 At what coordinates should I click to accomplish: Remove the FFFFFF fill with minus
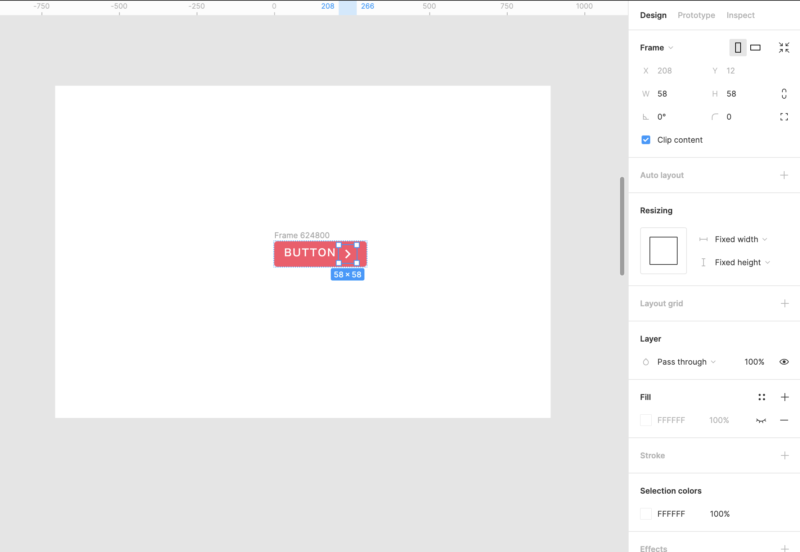point(784,420)
